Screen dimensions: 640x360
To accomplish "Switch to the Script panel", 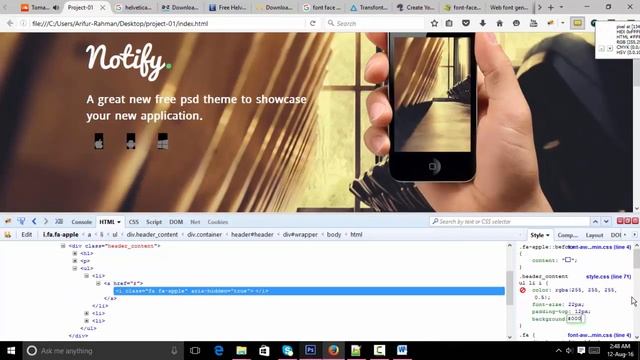I will pos(154,222).
